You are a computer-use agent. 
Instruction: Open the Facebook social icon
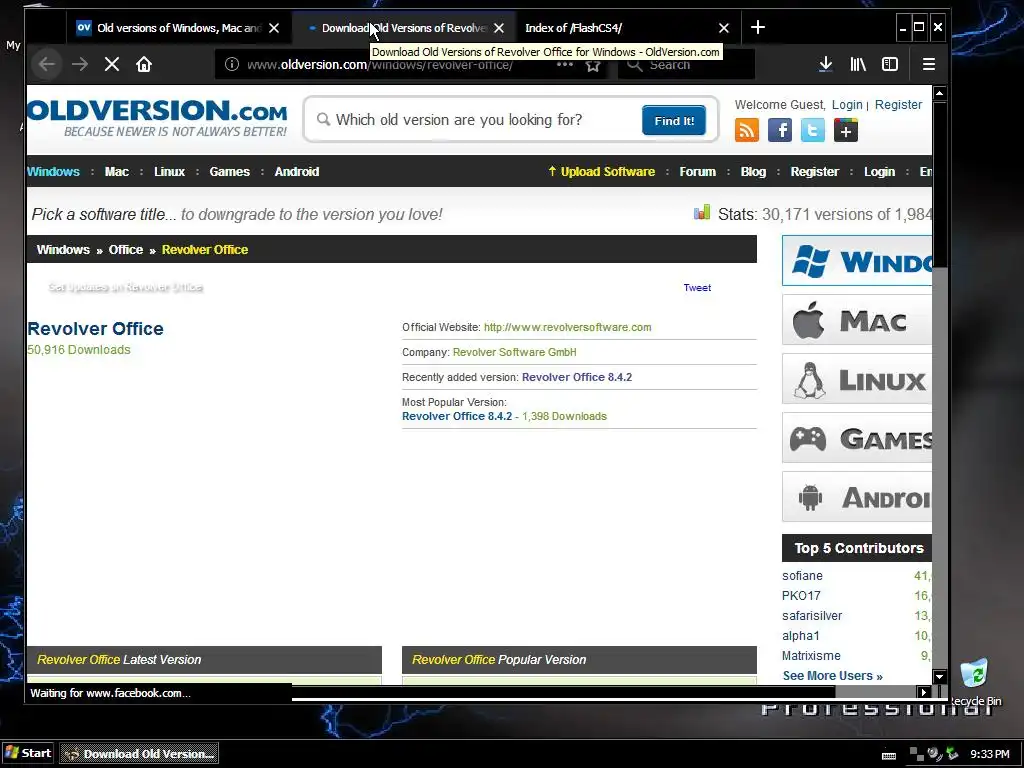(780, 130)
